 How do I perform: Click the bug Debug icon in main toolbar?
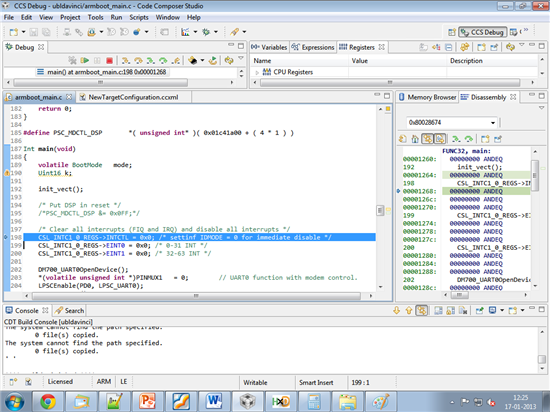pyautogui.click(x=206, y=32)
